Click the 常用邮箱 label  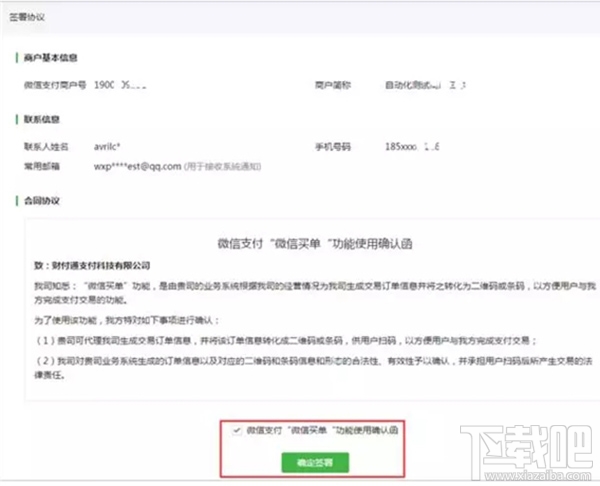point(42,166)
